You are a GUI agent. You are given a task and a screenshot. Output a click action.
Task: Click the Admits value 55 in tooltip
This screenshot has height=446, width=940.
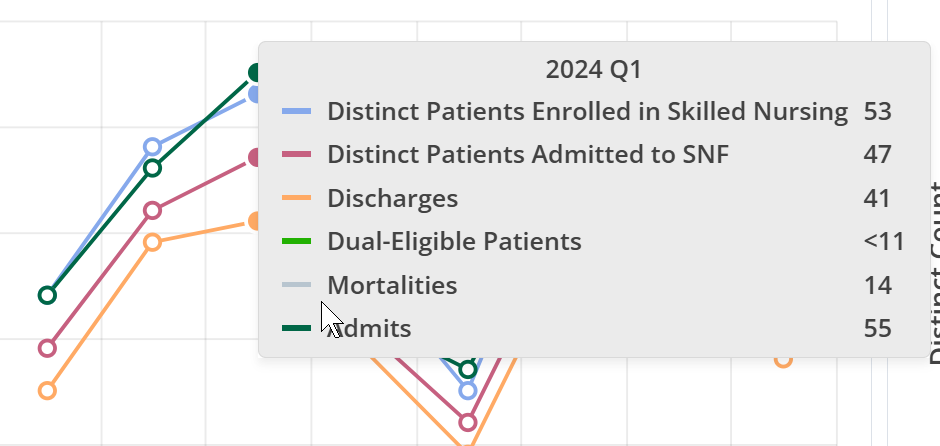pos(877,328)
